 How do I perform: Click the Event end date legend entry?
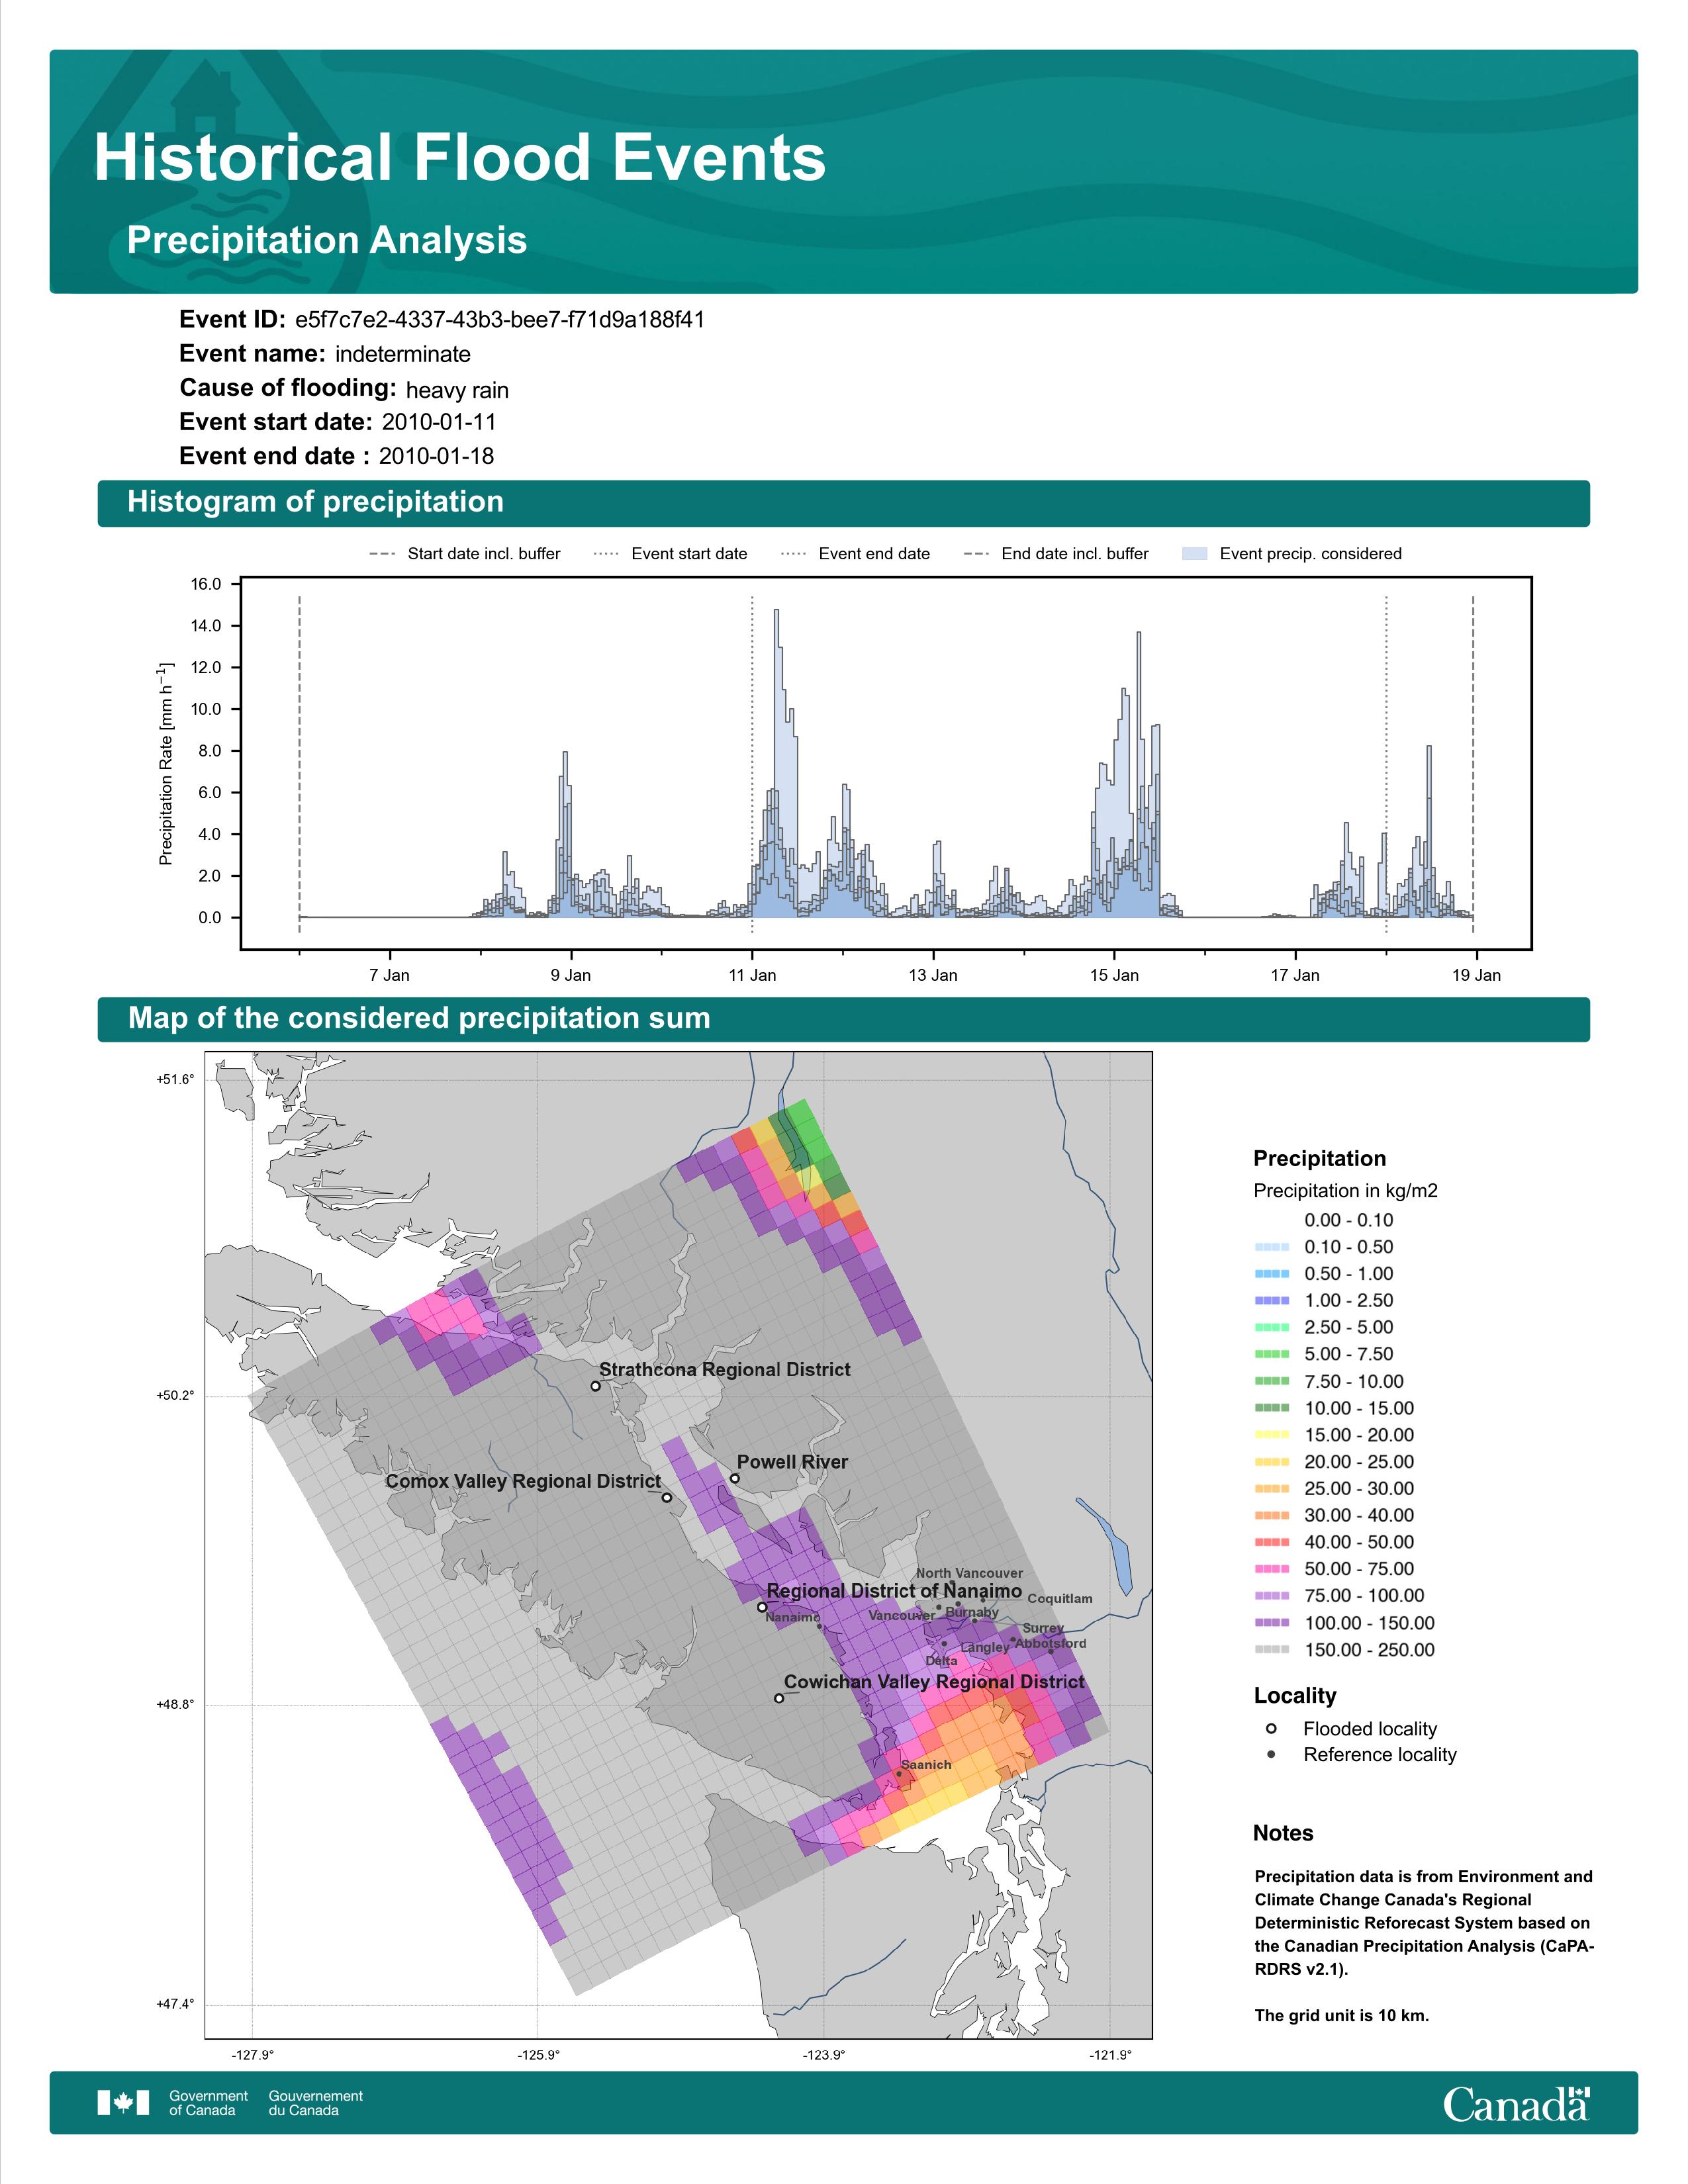pos(855,554)
